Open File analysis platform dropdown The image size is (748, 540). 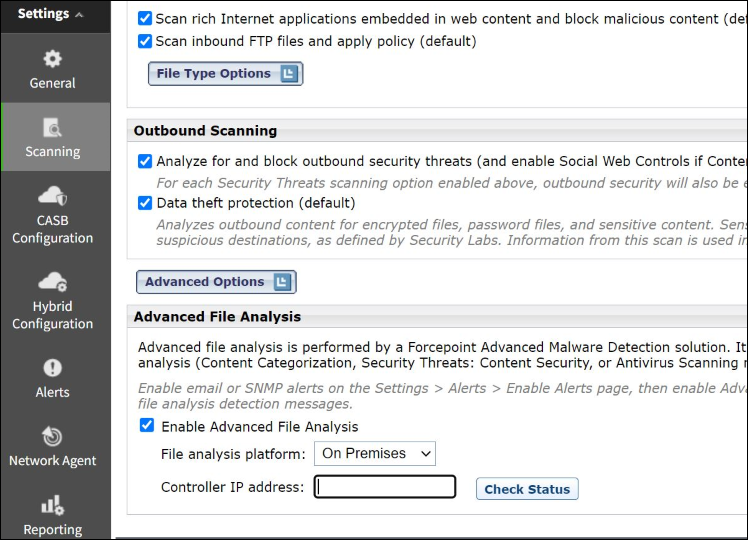(x=375, y=454)
